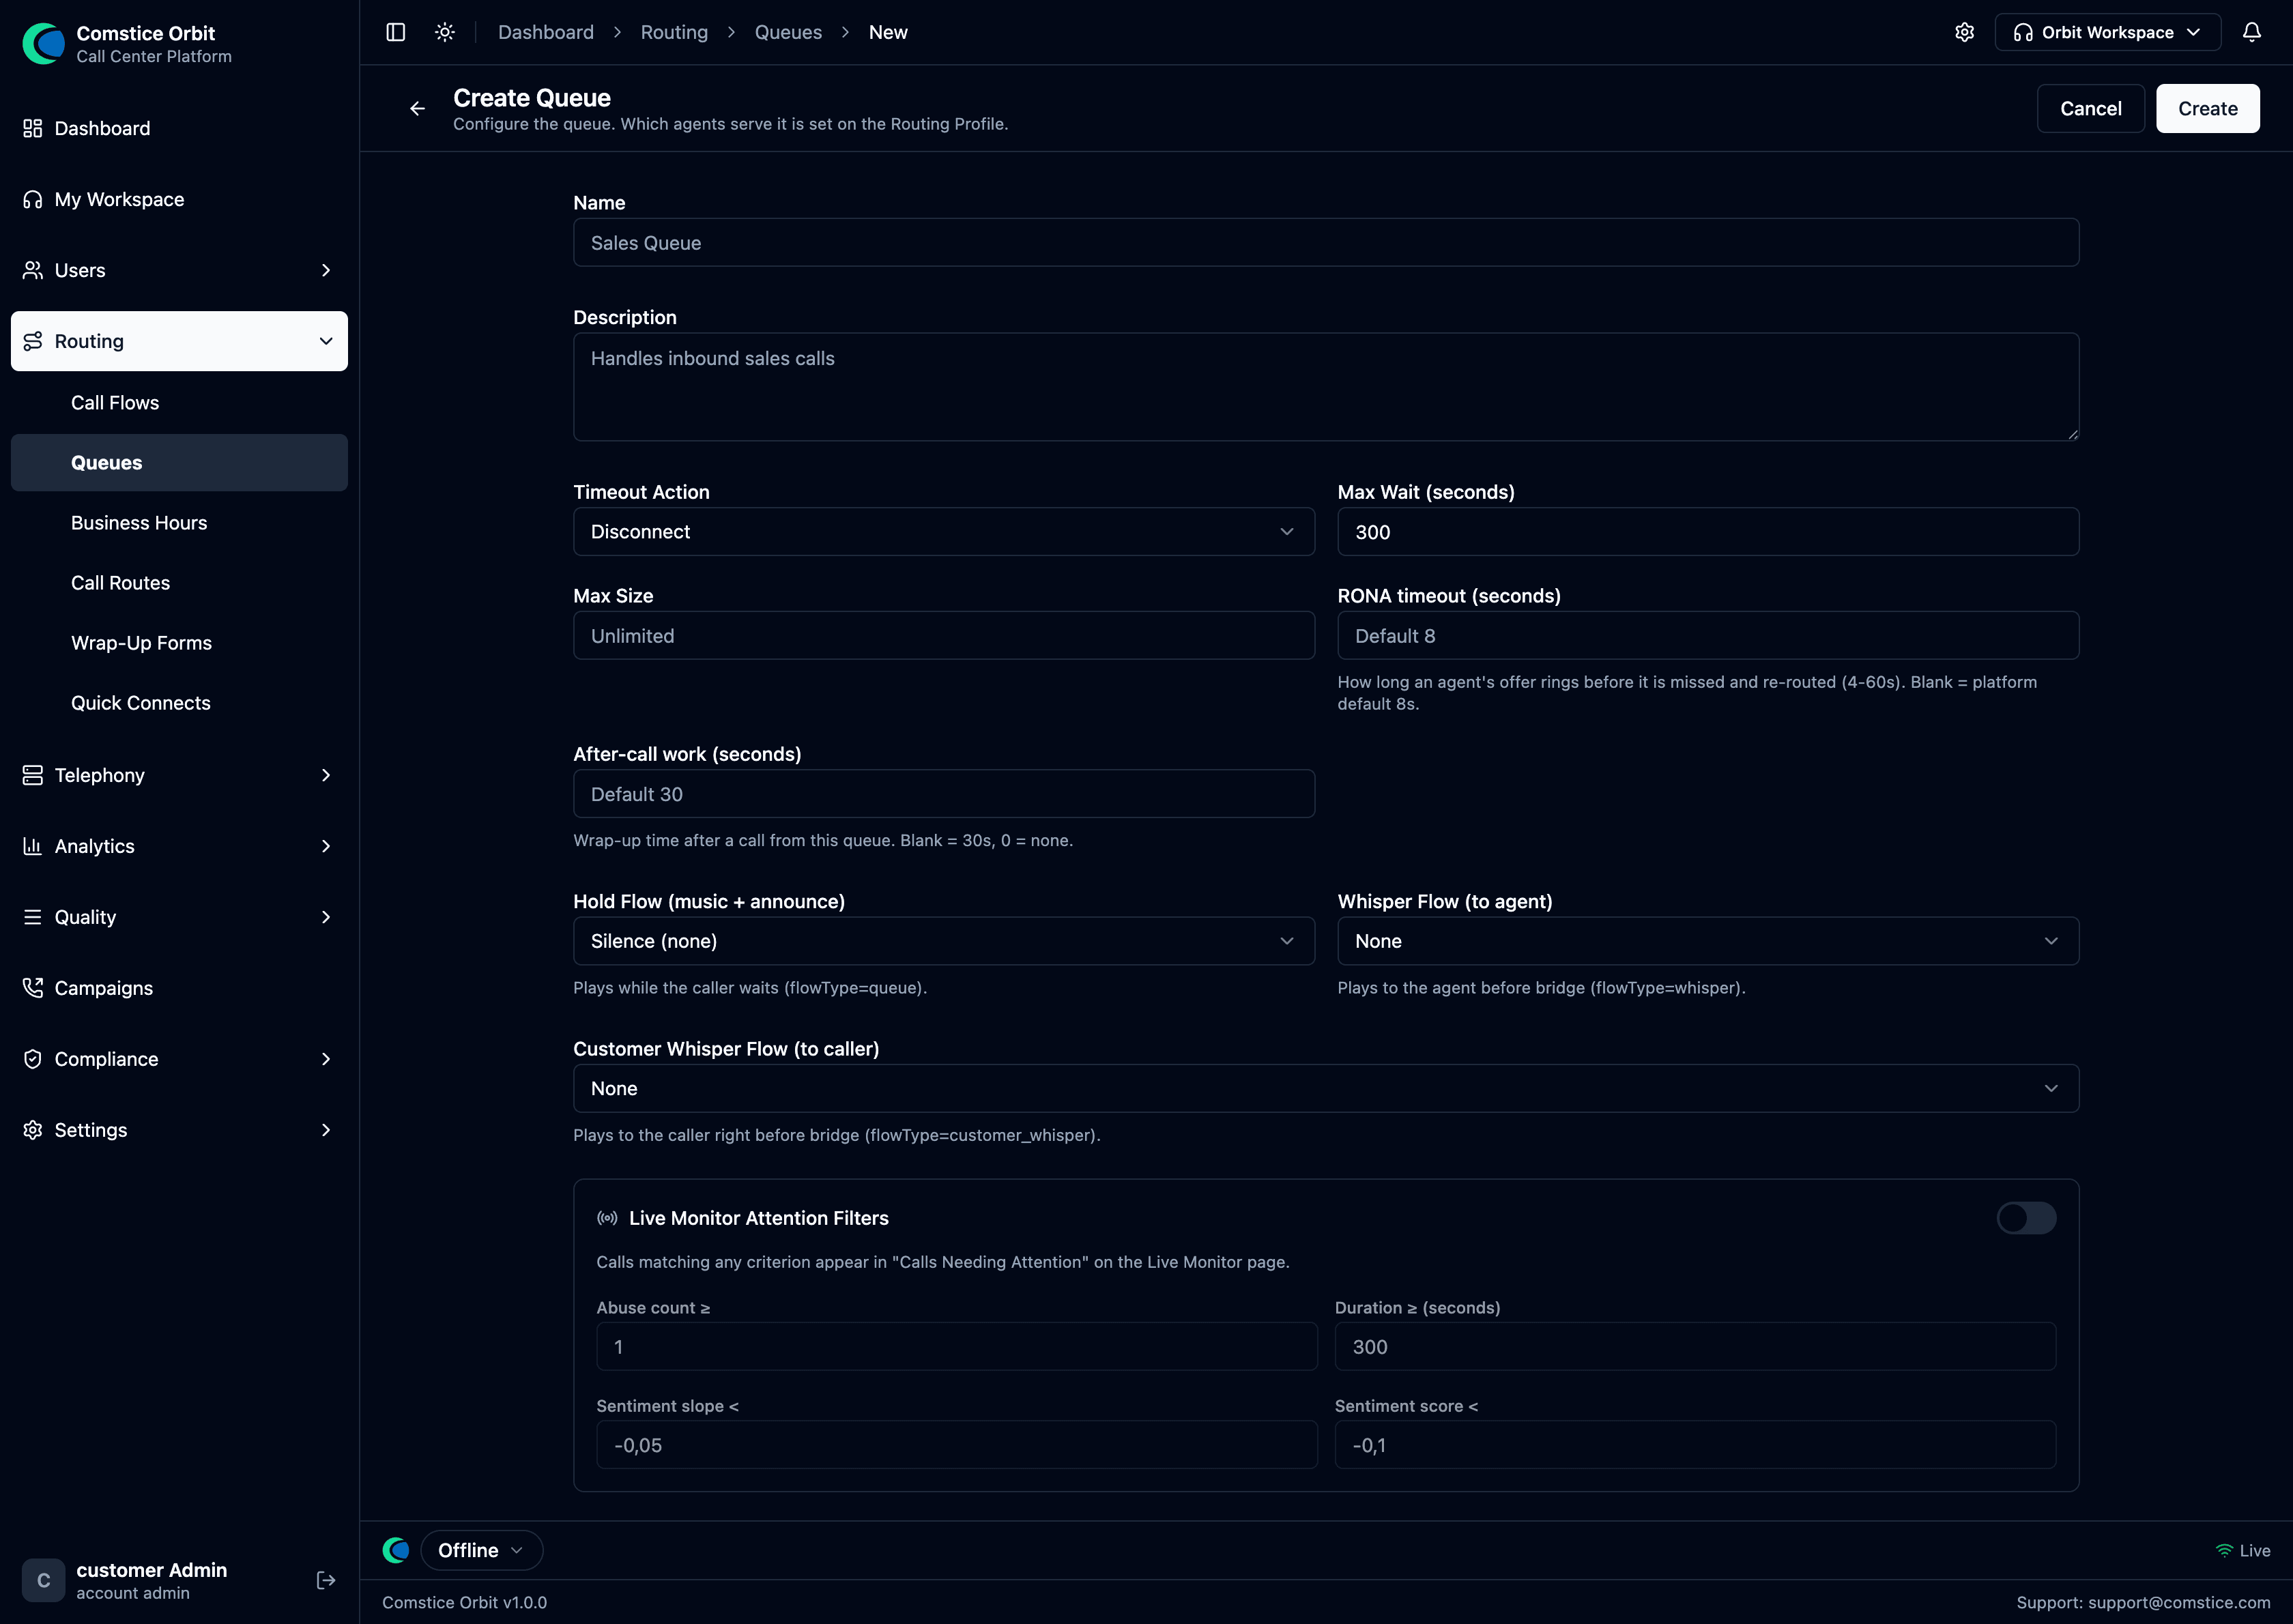The width and height of the screenshot is (2293, 1624).
Task: Open the Whisper Flow dropdown
Action: [x=1708, y=941]
